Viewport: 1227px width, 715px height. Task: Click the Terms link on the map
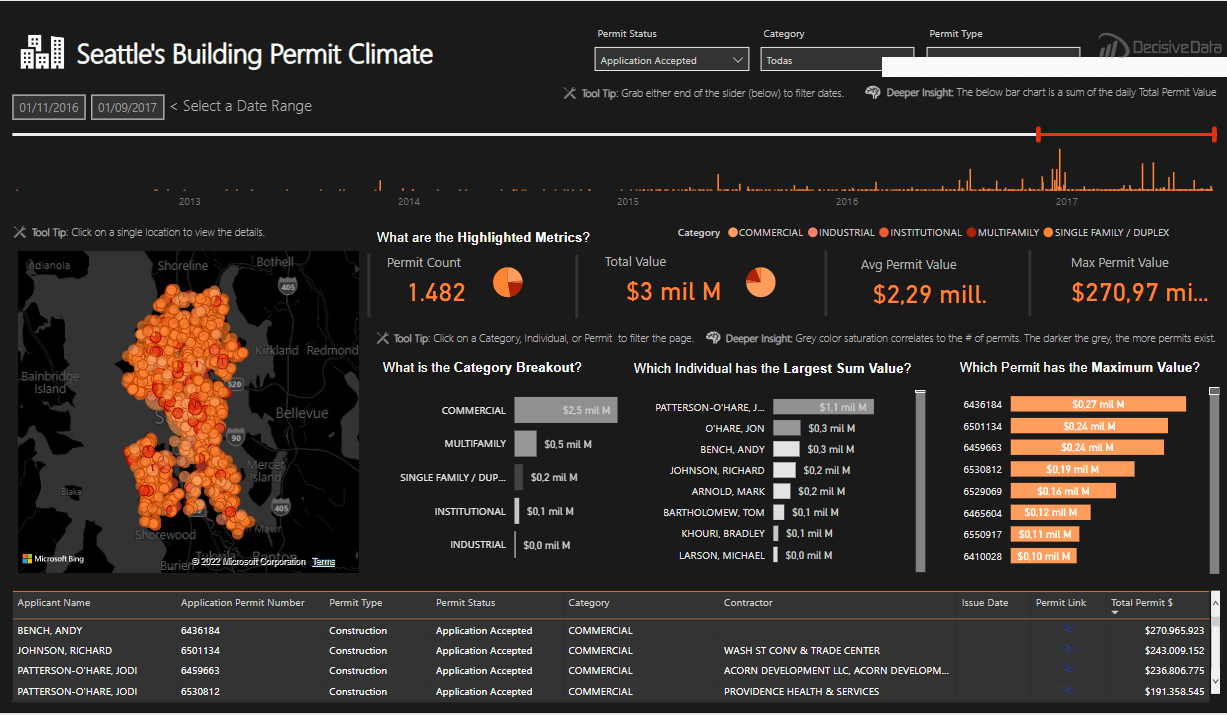click(x=323, y=562)
